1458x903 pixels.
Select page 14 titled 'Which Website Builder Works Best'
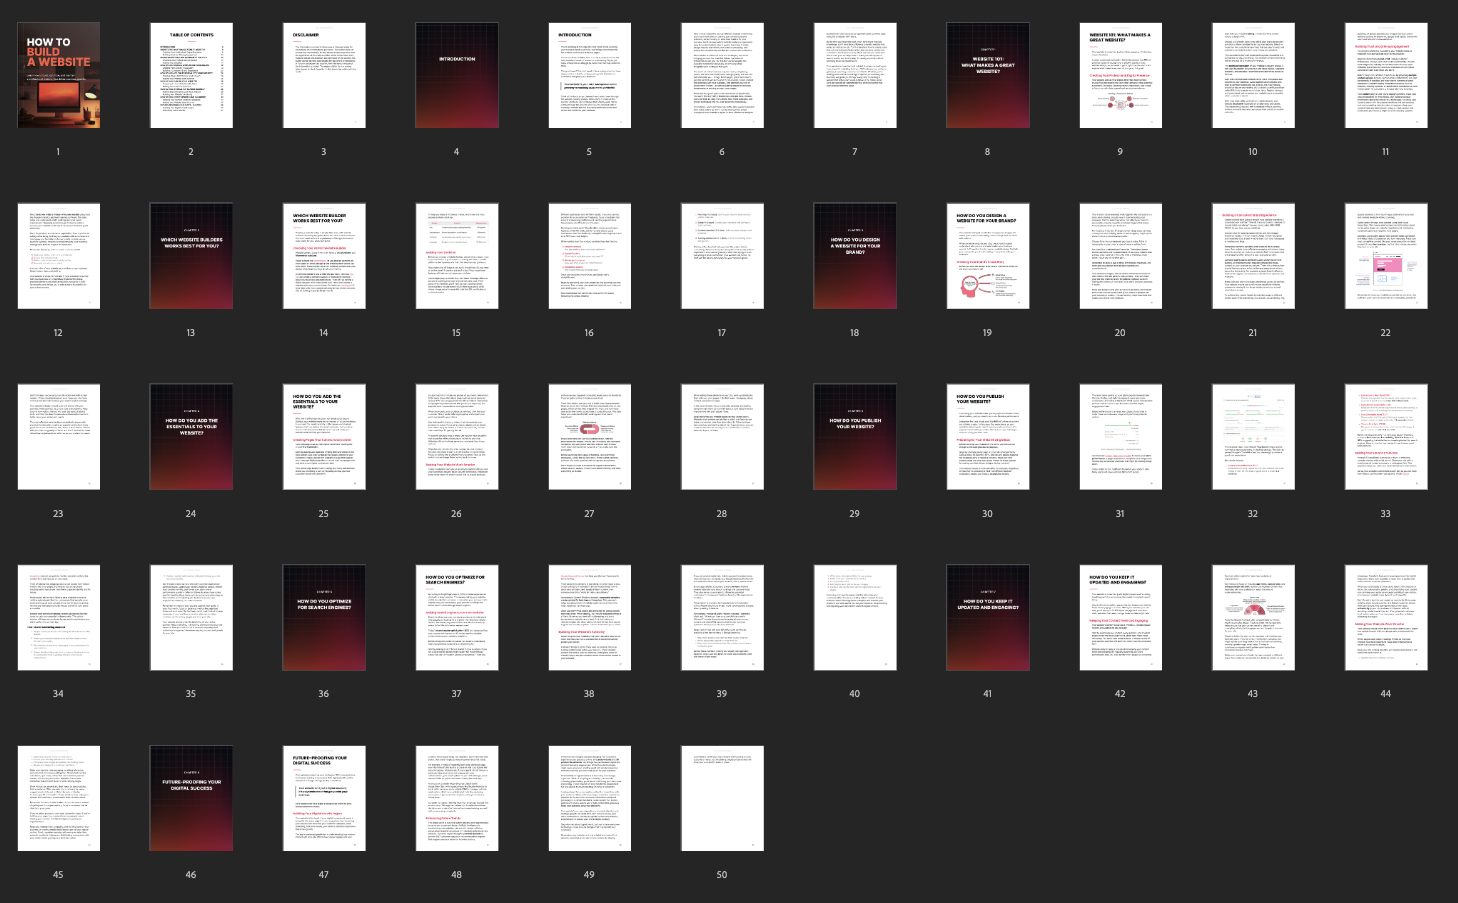(323, 256)
